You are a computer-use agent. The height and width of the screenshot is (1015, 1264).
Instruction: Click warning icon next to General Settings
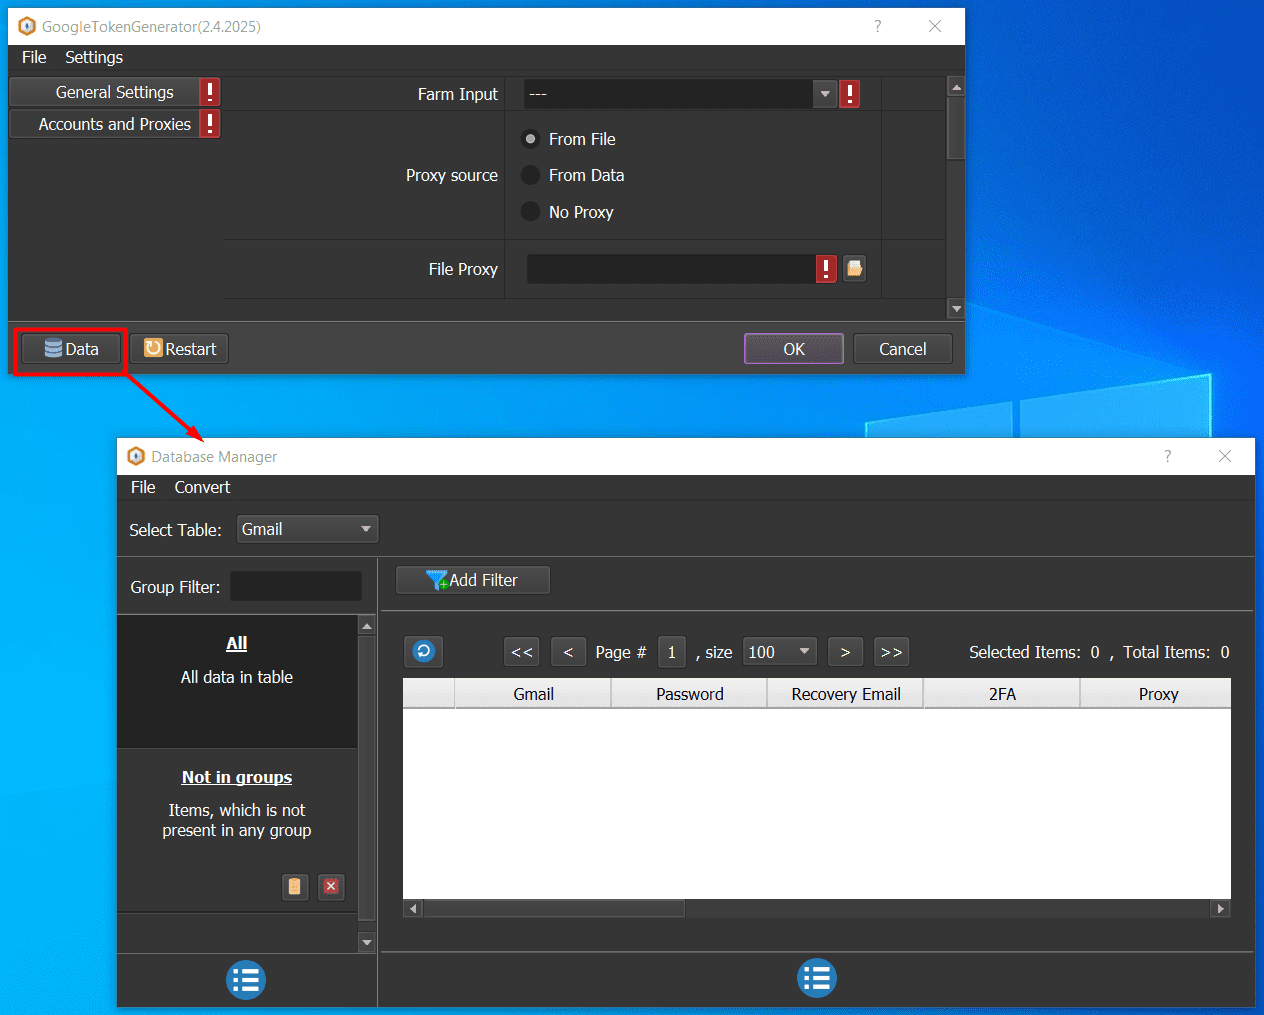coord(210,92)
